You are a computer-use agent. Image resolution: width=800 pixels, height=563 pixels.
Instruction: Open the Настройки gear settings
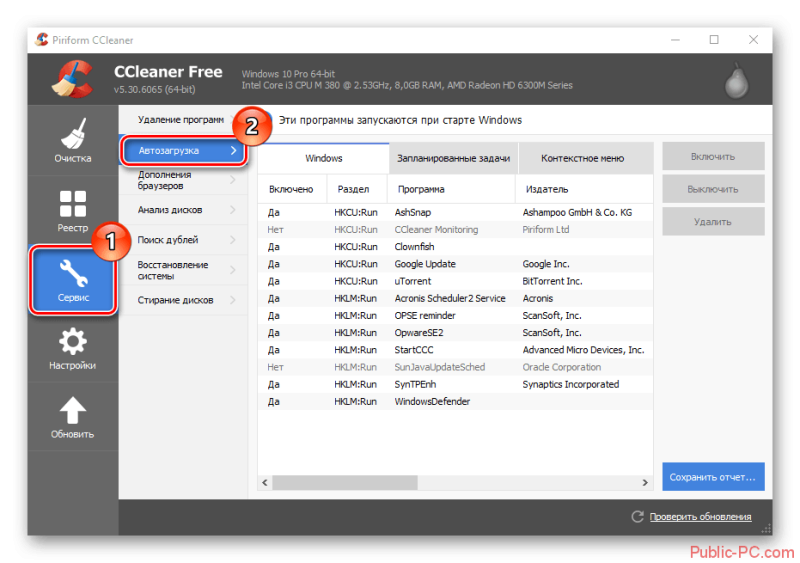pyautogui.click(x=73, y=349)
